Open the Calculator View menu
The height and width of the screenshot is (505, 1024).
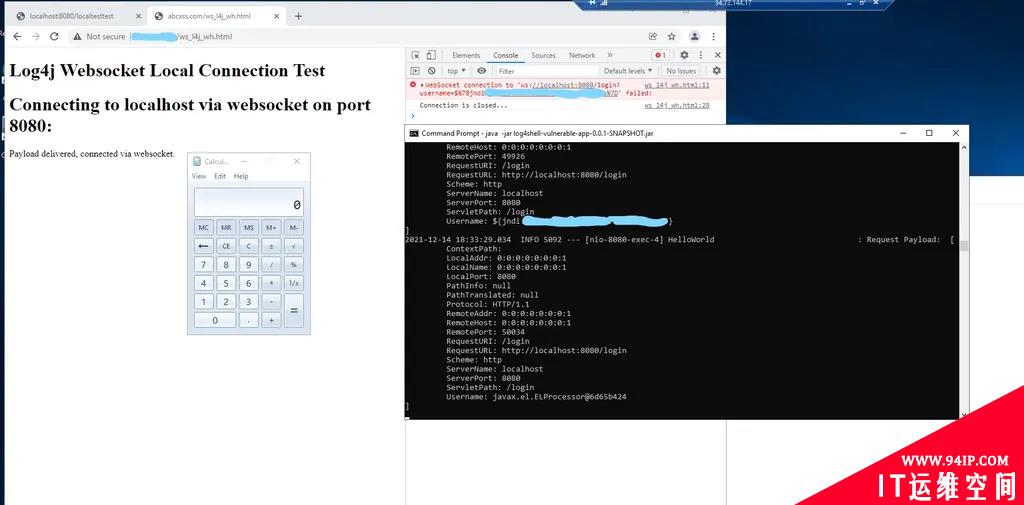199,176
